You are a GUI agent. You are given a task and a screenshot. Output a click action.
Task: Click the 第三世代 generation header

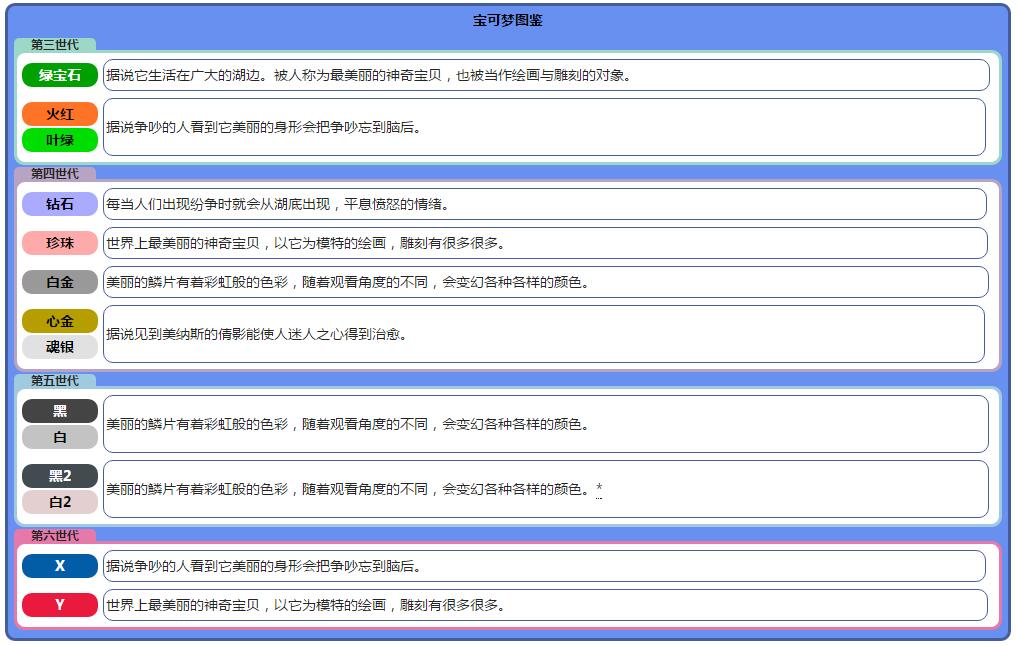click(x=55, y=45)
